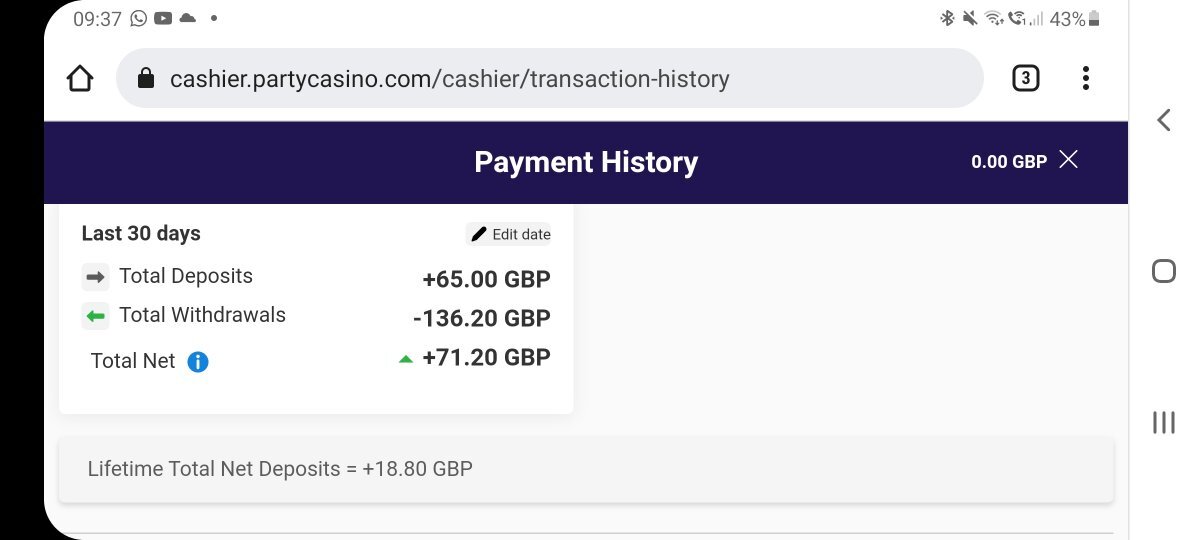This screenshot has width=1200, height=540.
Task: Tap the Android back navigation chevron
Action: pos(1163,121)
